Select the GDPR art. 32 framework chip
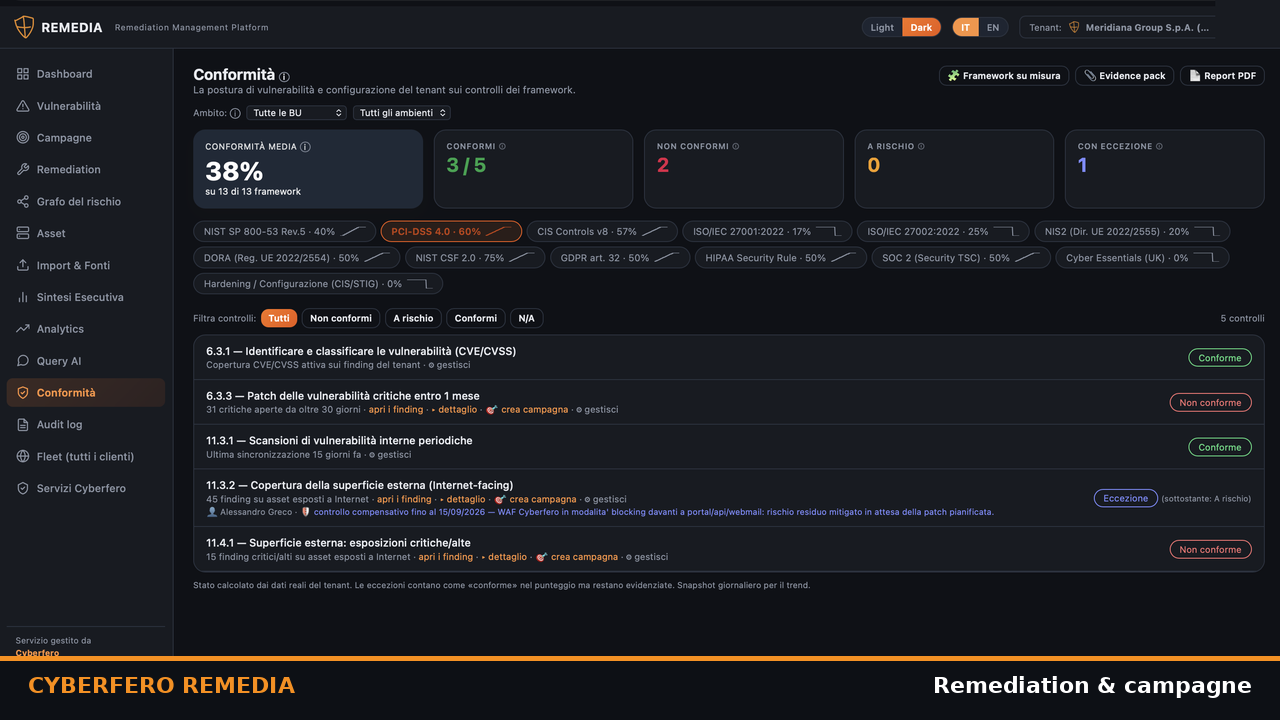Screen dimensions: 1280x720 (620, 258)
